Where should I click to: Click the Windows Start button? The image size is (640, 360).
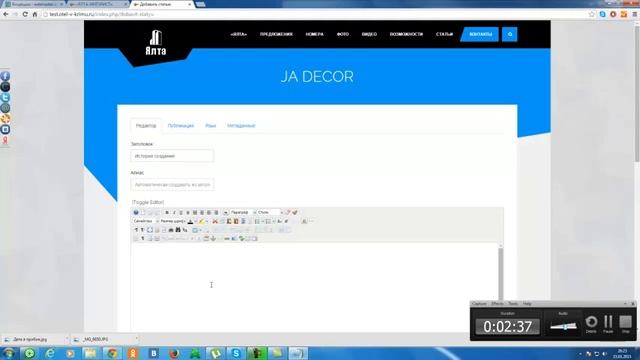tap(8, 353)
